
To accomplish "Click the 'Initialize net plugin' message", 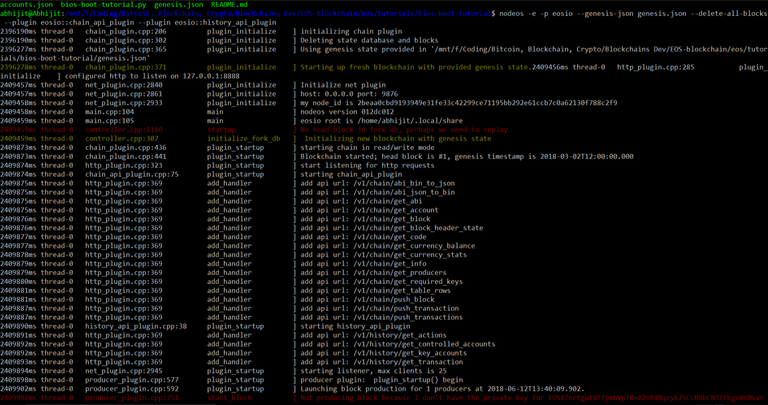I will click(343, 85).
